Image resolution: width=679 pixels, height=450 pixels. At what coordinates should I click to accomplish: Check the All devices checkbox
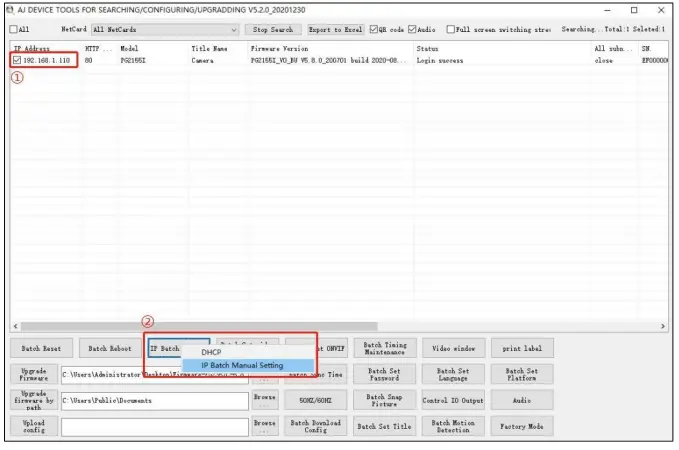pos(13,29)
